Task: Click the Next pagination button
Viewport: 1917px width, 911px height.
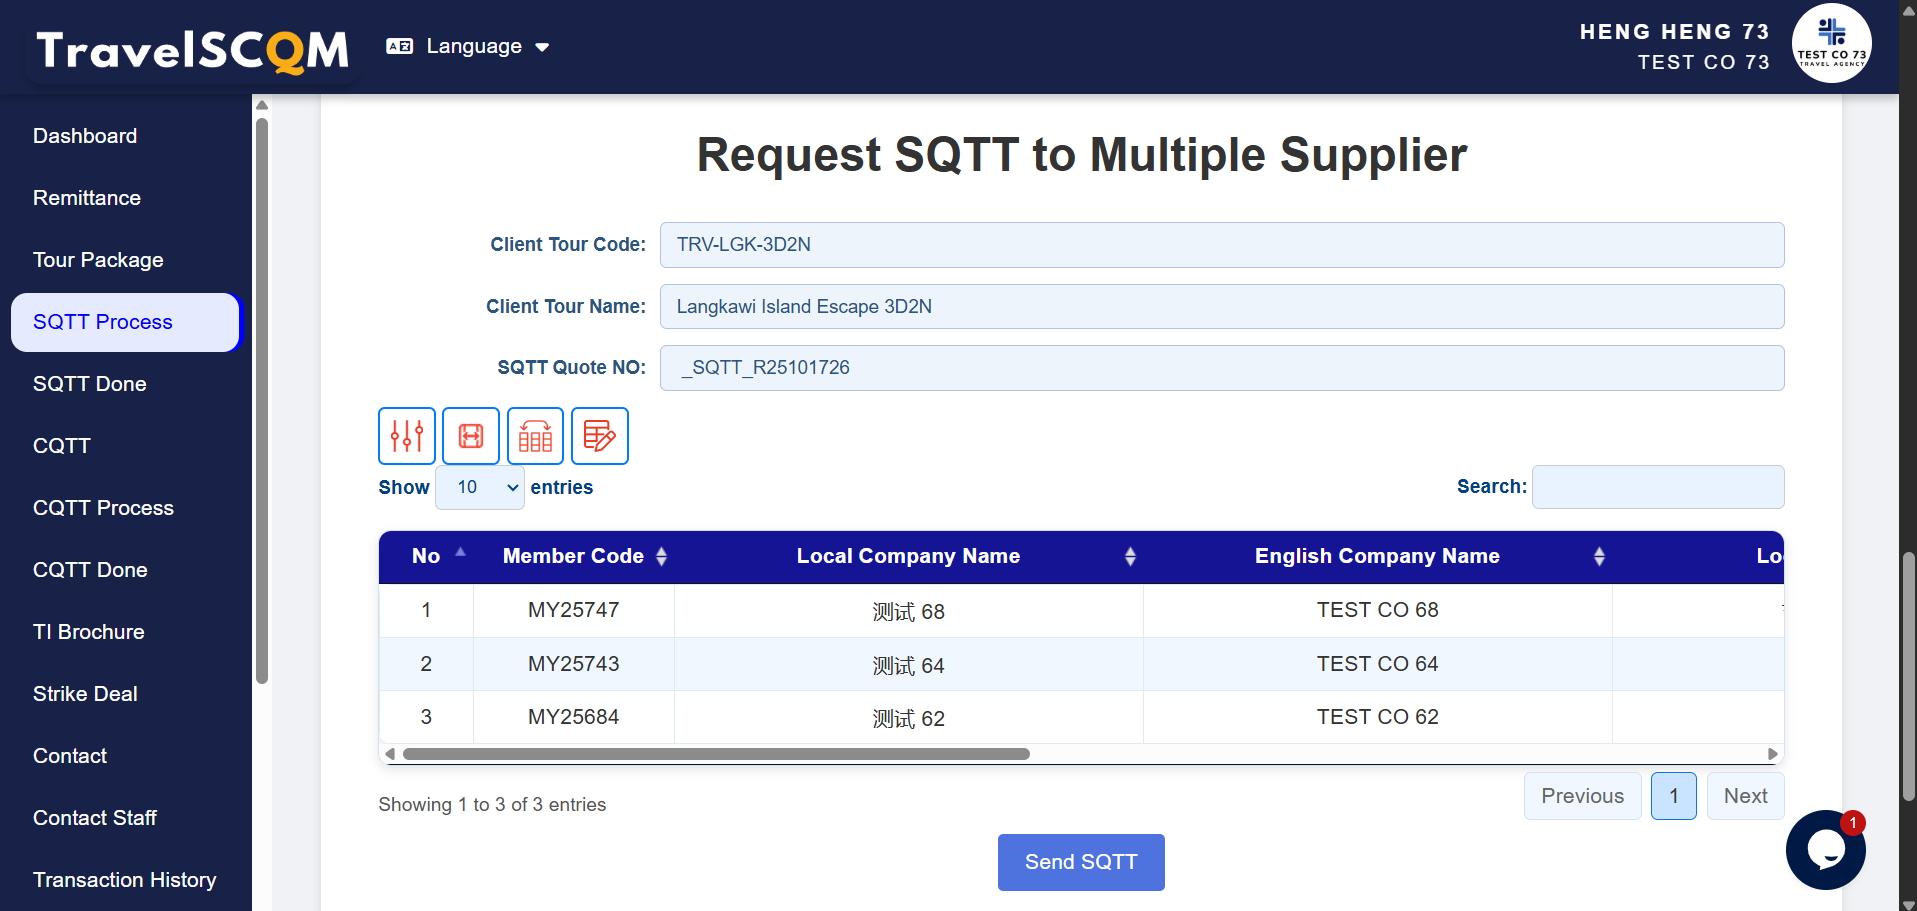Action: tap(1745, 796)
